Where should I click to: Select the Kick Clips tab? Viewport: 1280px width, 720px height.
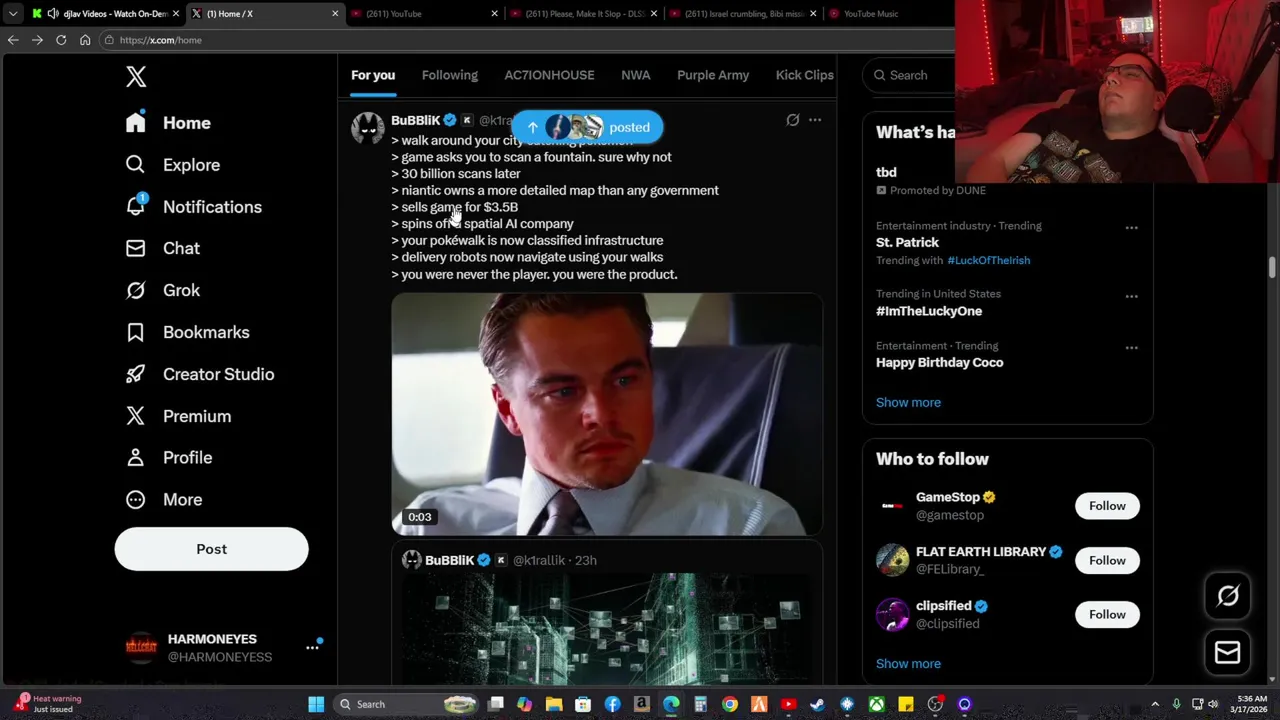pos(804,75)
